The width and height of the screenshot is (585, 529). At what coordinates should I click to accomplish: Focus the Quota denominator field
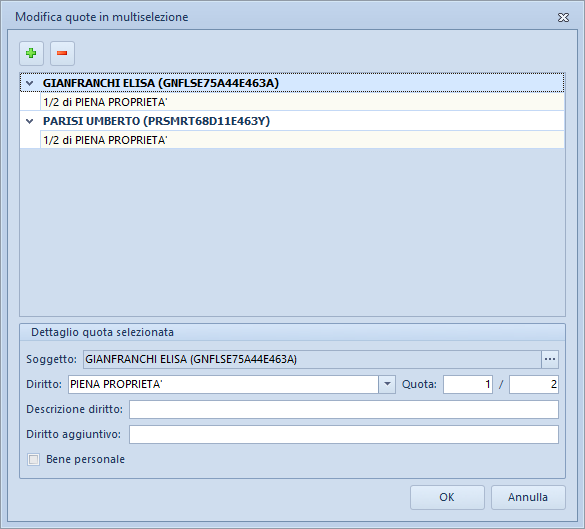click(534, 384)
